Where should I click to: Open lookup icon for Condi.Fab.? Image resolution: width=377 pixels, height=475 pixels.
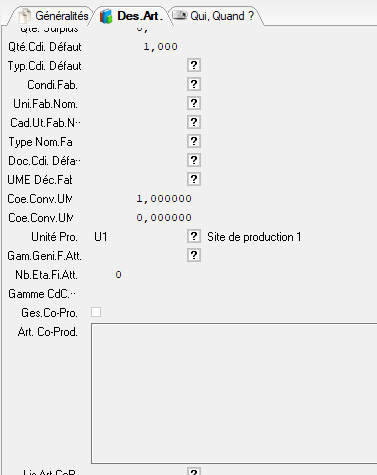194,84
